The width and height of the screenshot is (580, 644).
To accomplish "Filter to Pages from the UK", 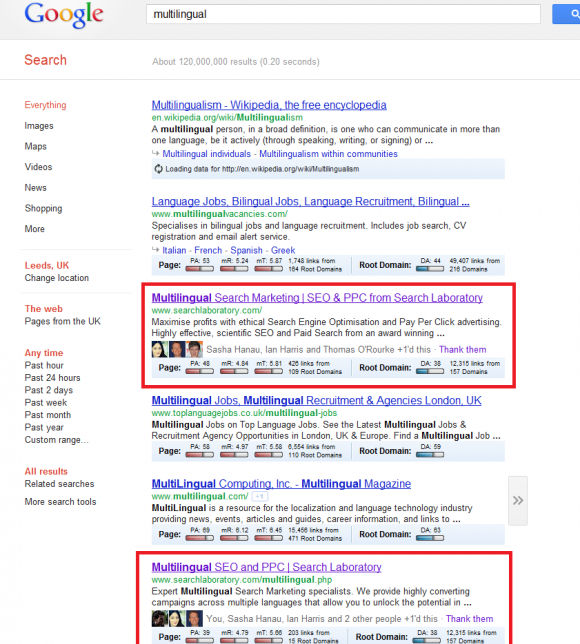I will click(x=62, y=321).
